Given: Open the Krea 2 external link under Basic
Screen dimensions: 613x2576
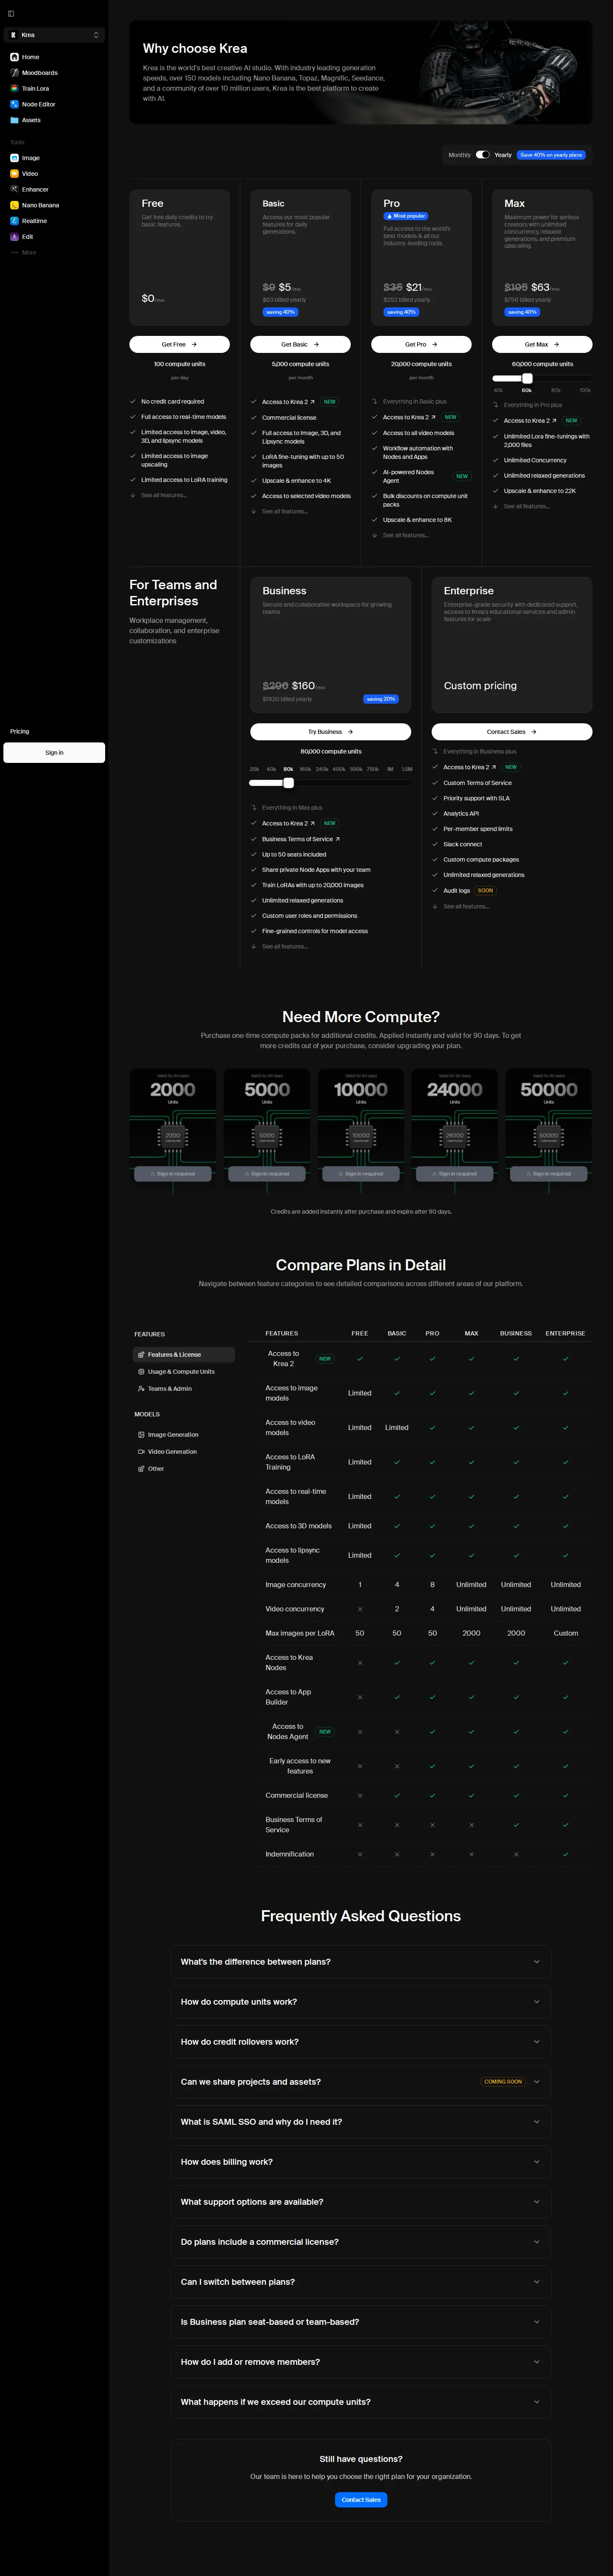Looking at the screenshot, I should (x=312, y=402).
